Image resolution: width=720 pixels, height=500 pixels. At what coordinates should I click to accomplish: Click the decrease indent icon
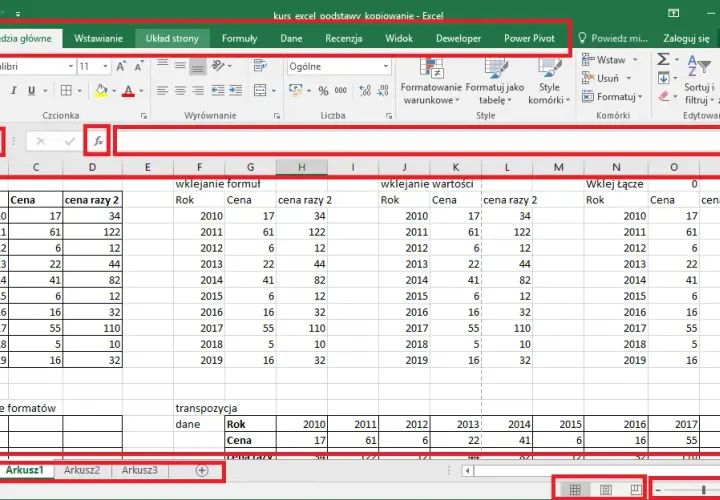click(x=218, y=90)
